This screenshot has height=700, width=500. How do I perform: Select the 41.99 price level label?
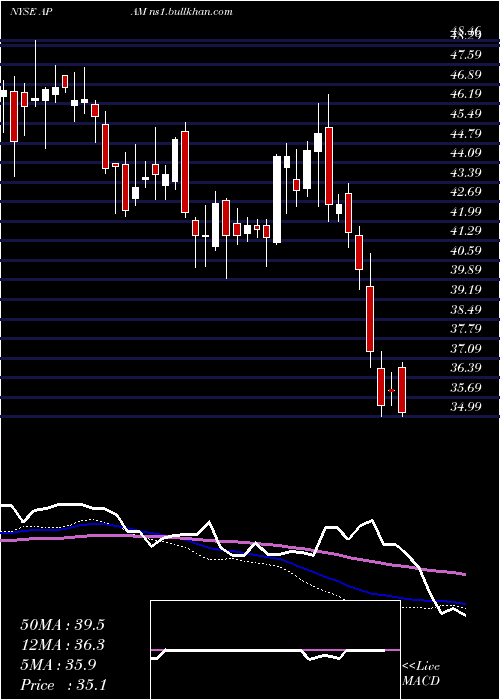(466, 211)
